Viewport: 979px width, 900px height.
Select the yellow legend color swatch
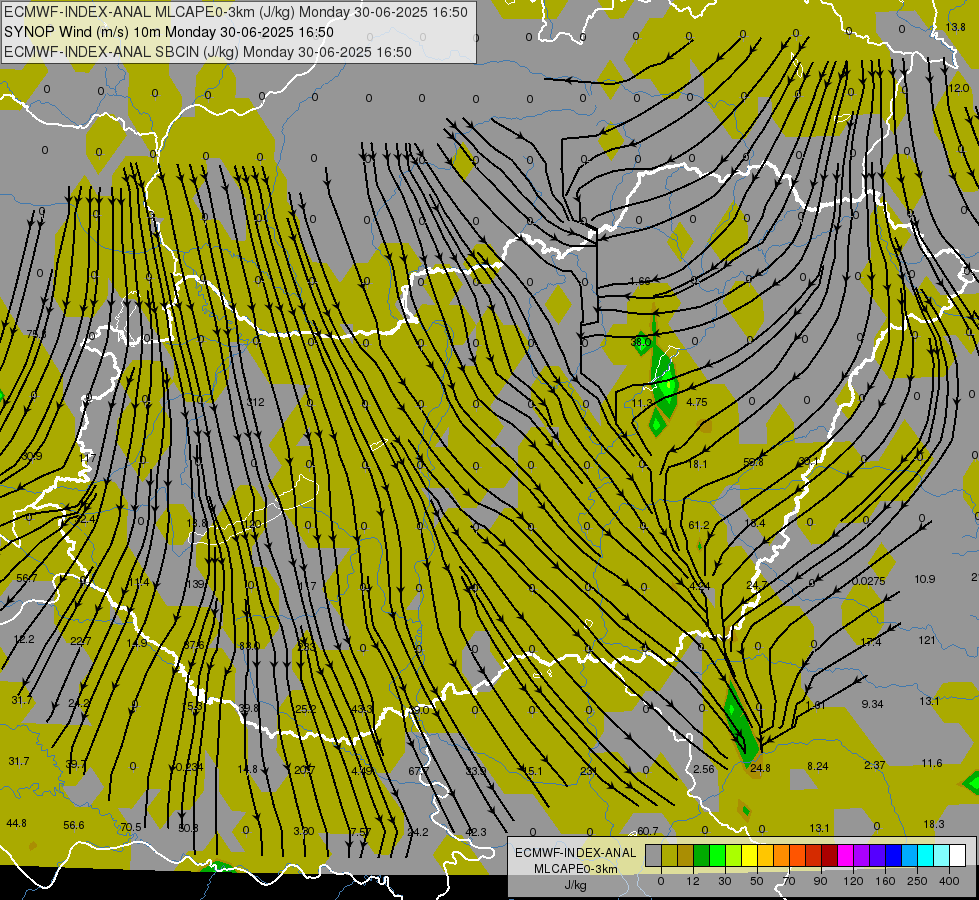(x=749, y=855)
